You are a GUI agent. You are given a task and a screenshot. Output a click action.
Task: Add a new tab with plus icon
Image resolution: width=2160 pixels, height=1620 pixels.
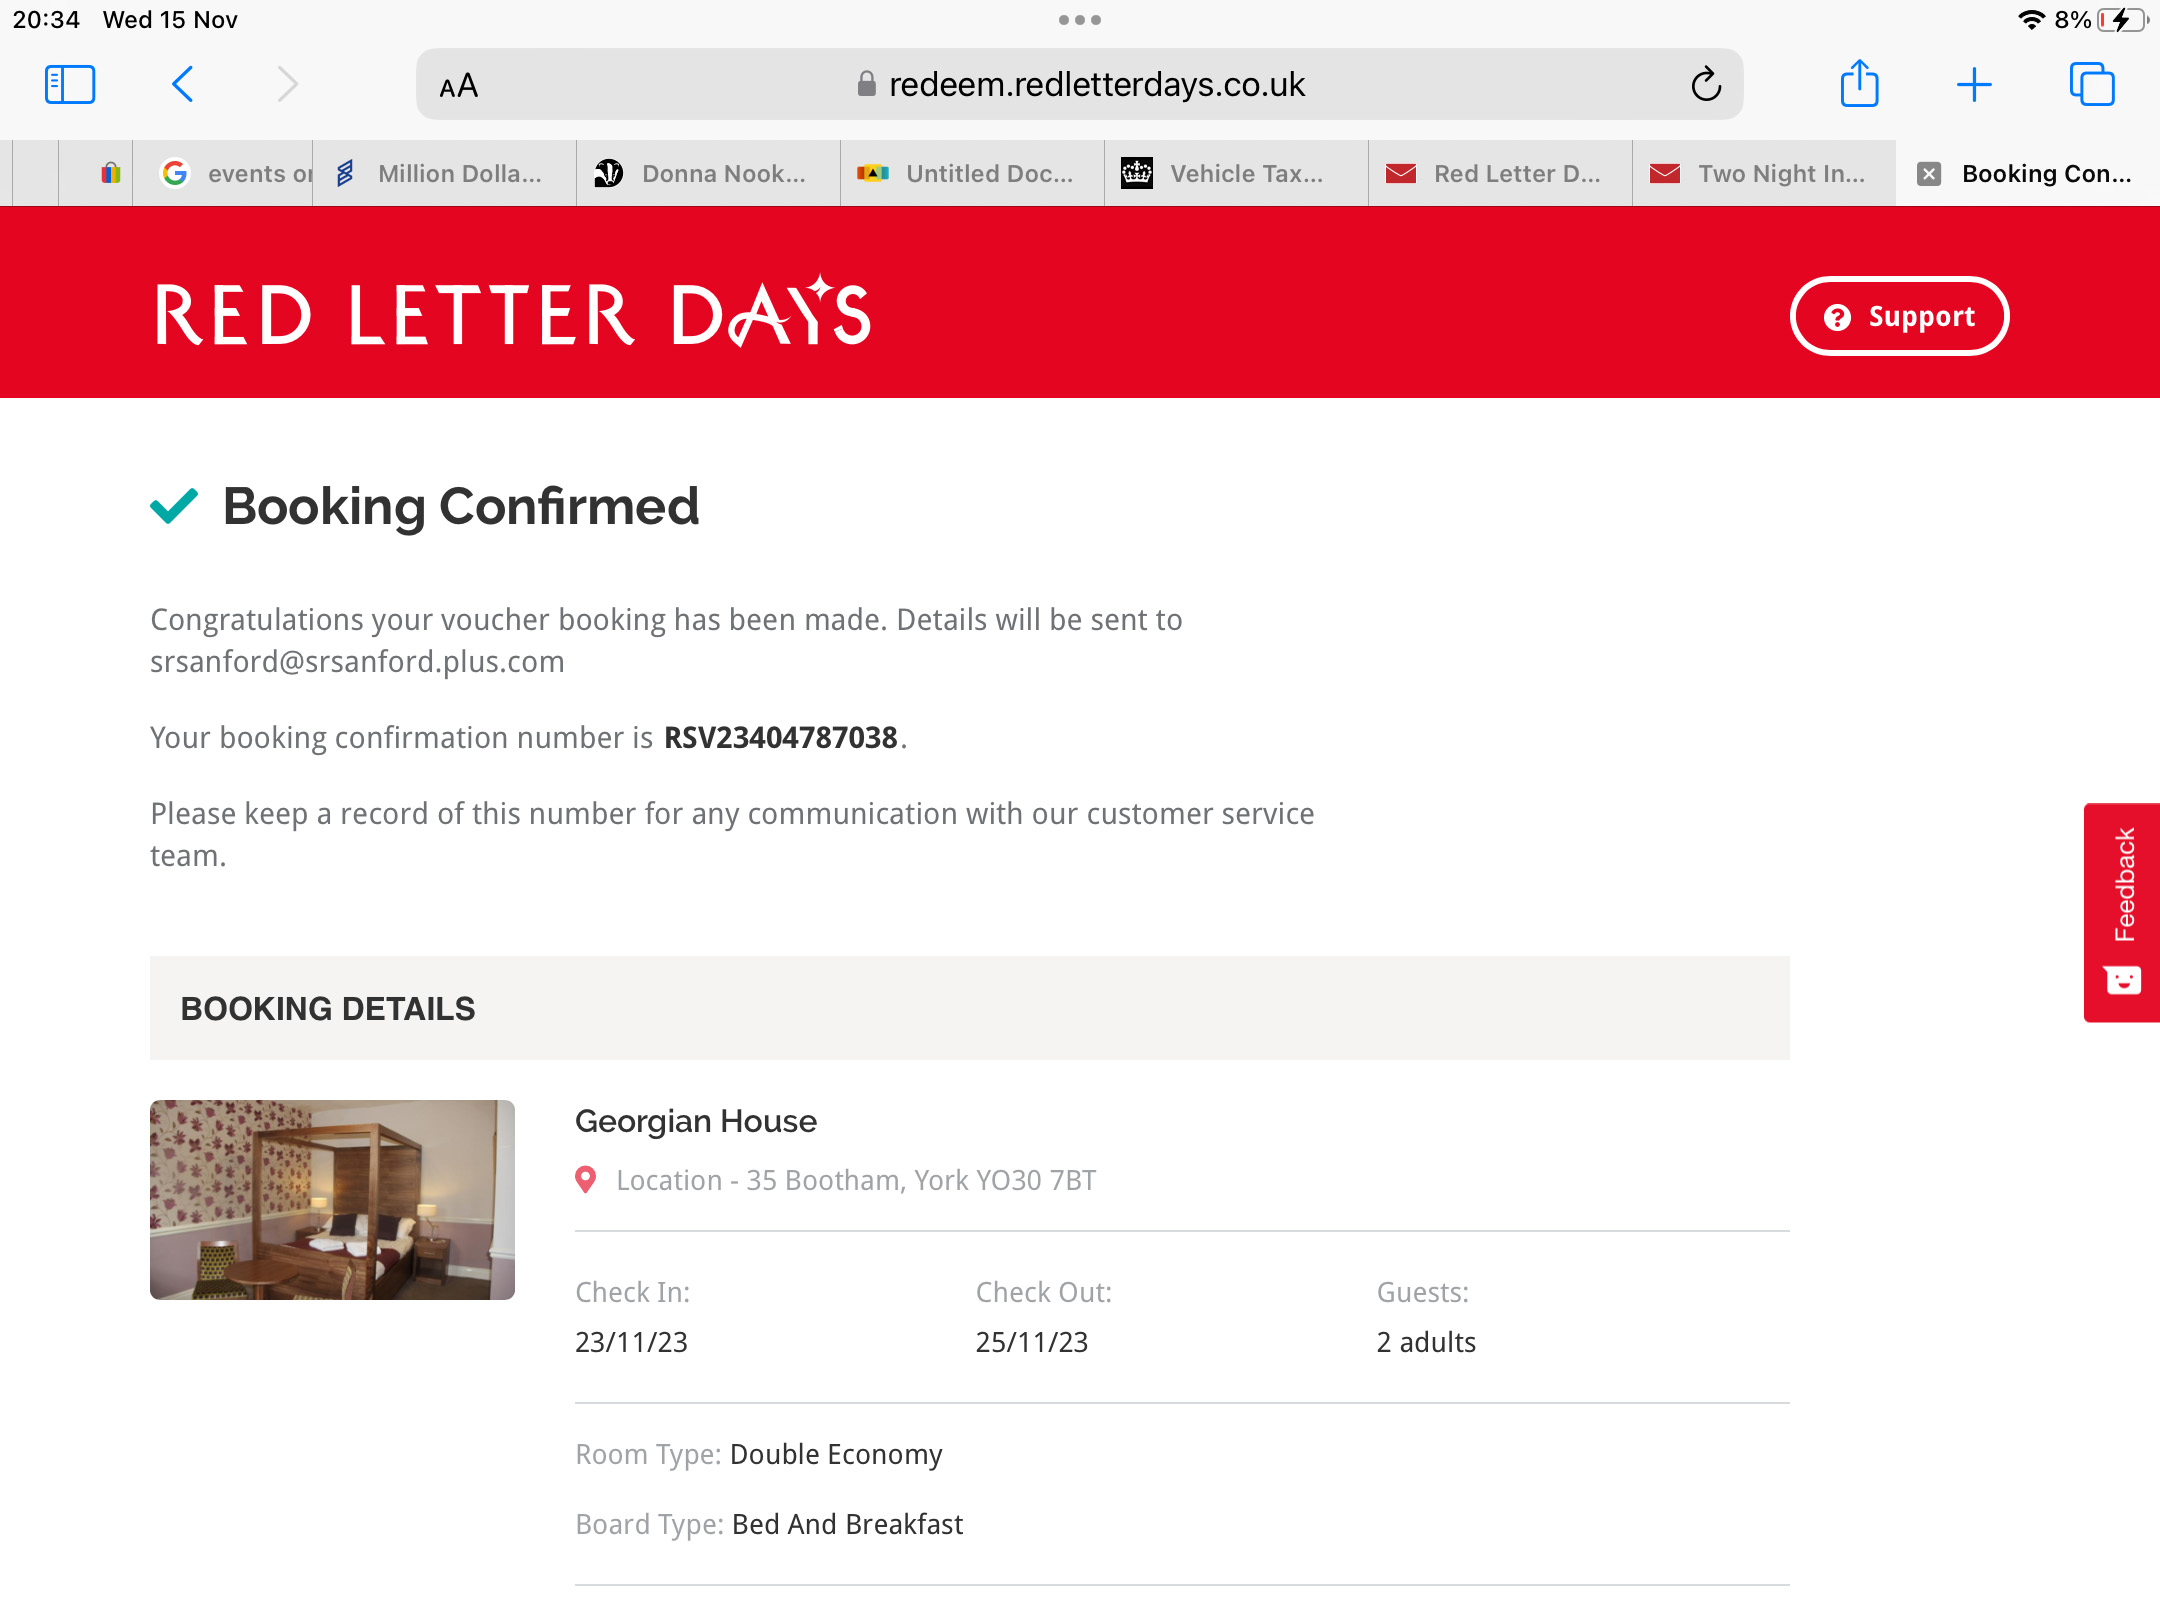point(1974,85)
